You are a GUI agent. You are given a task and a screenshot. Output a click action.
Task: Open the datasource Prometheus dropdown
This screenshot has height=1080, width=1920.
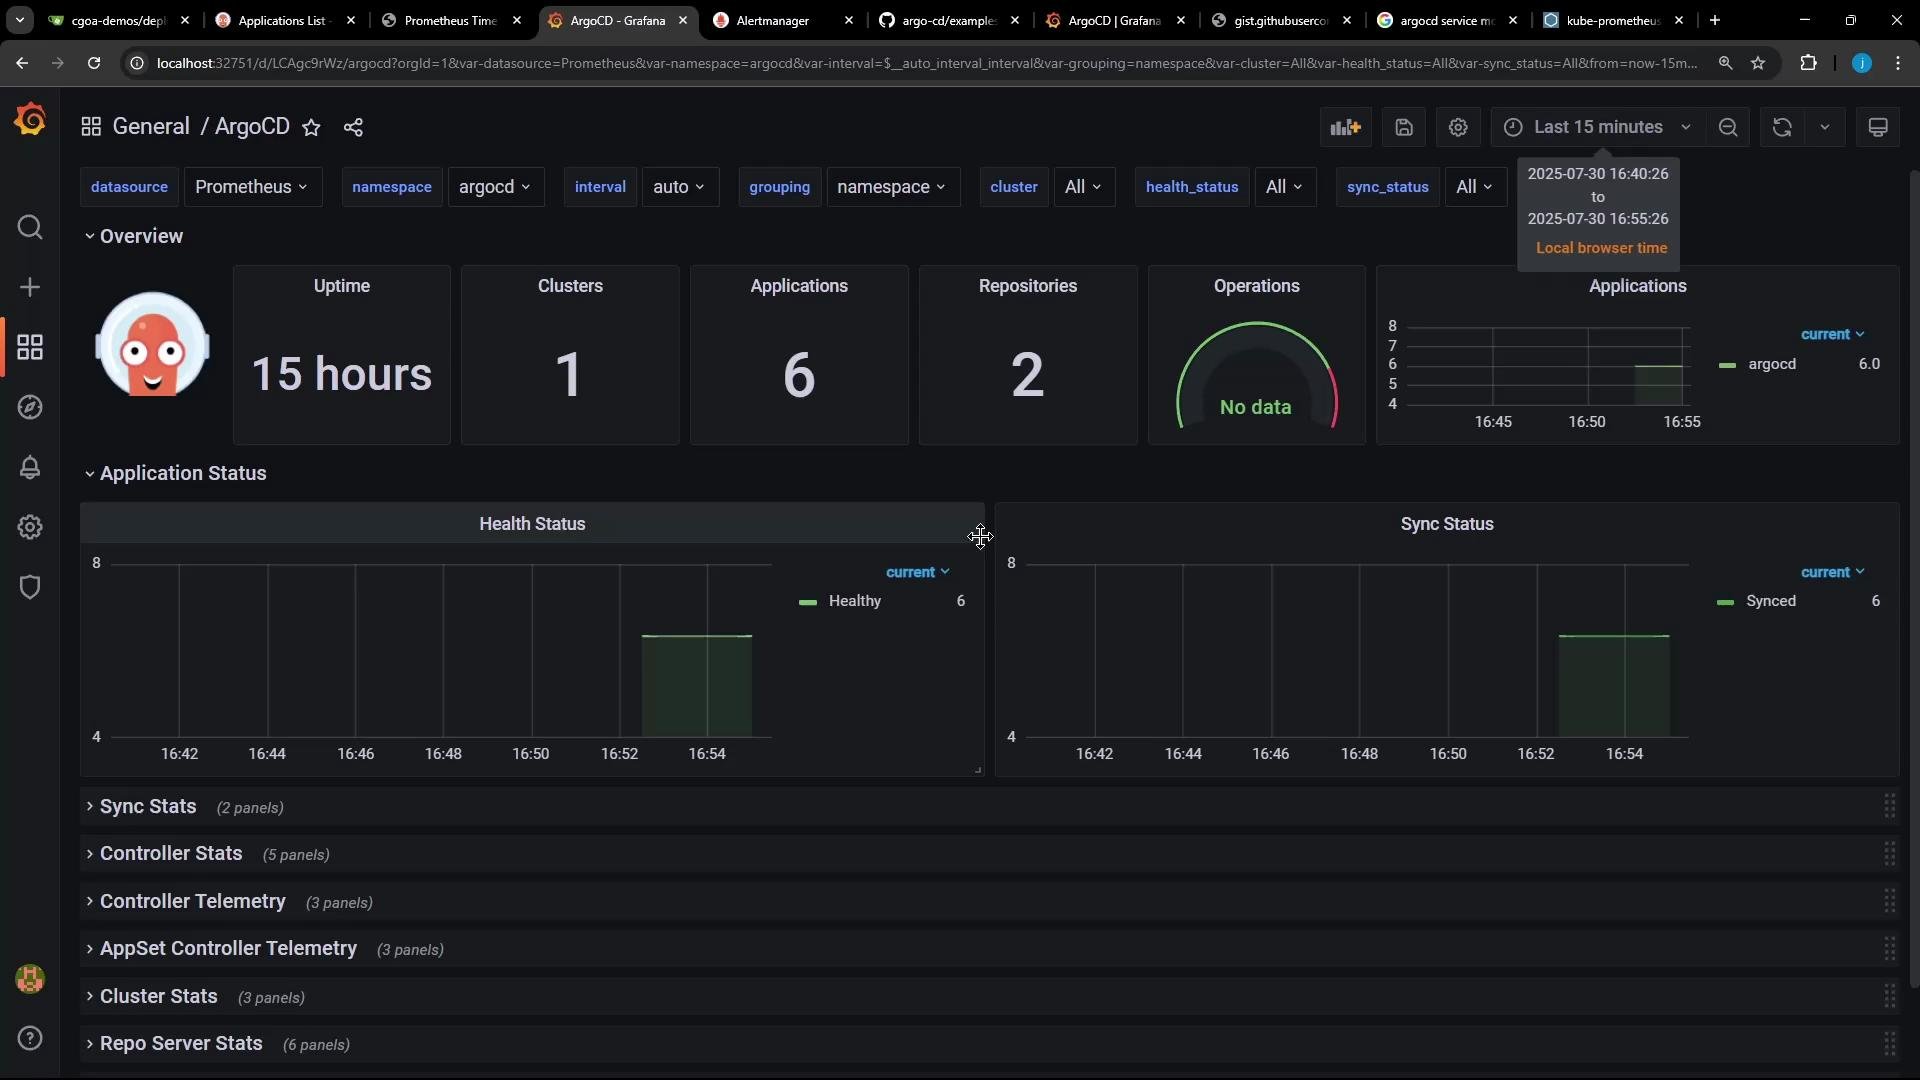(x=253, y=187)
